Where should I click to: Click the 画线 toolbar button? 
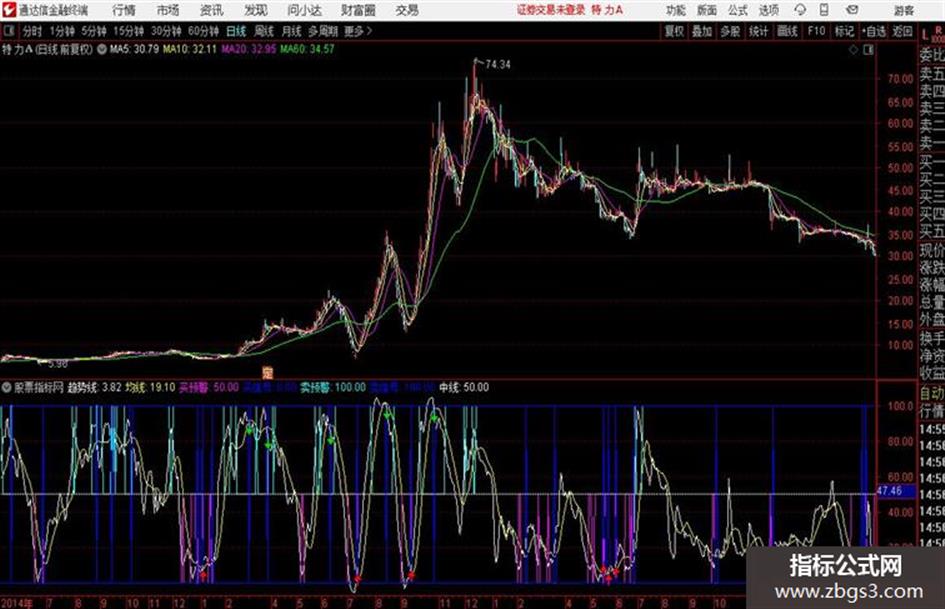[787, 31]
